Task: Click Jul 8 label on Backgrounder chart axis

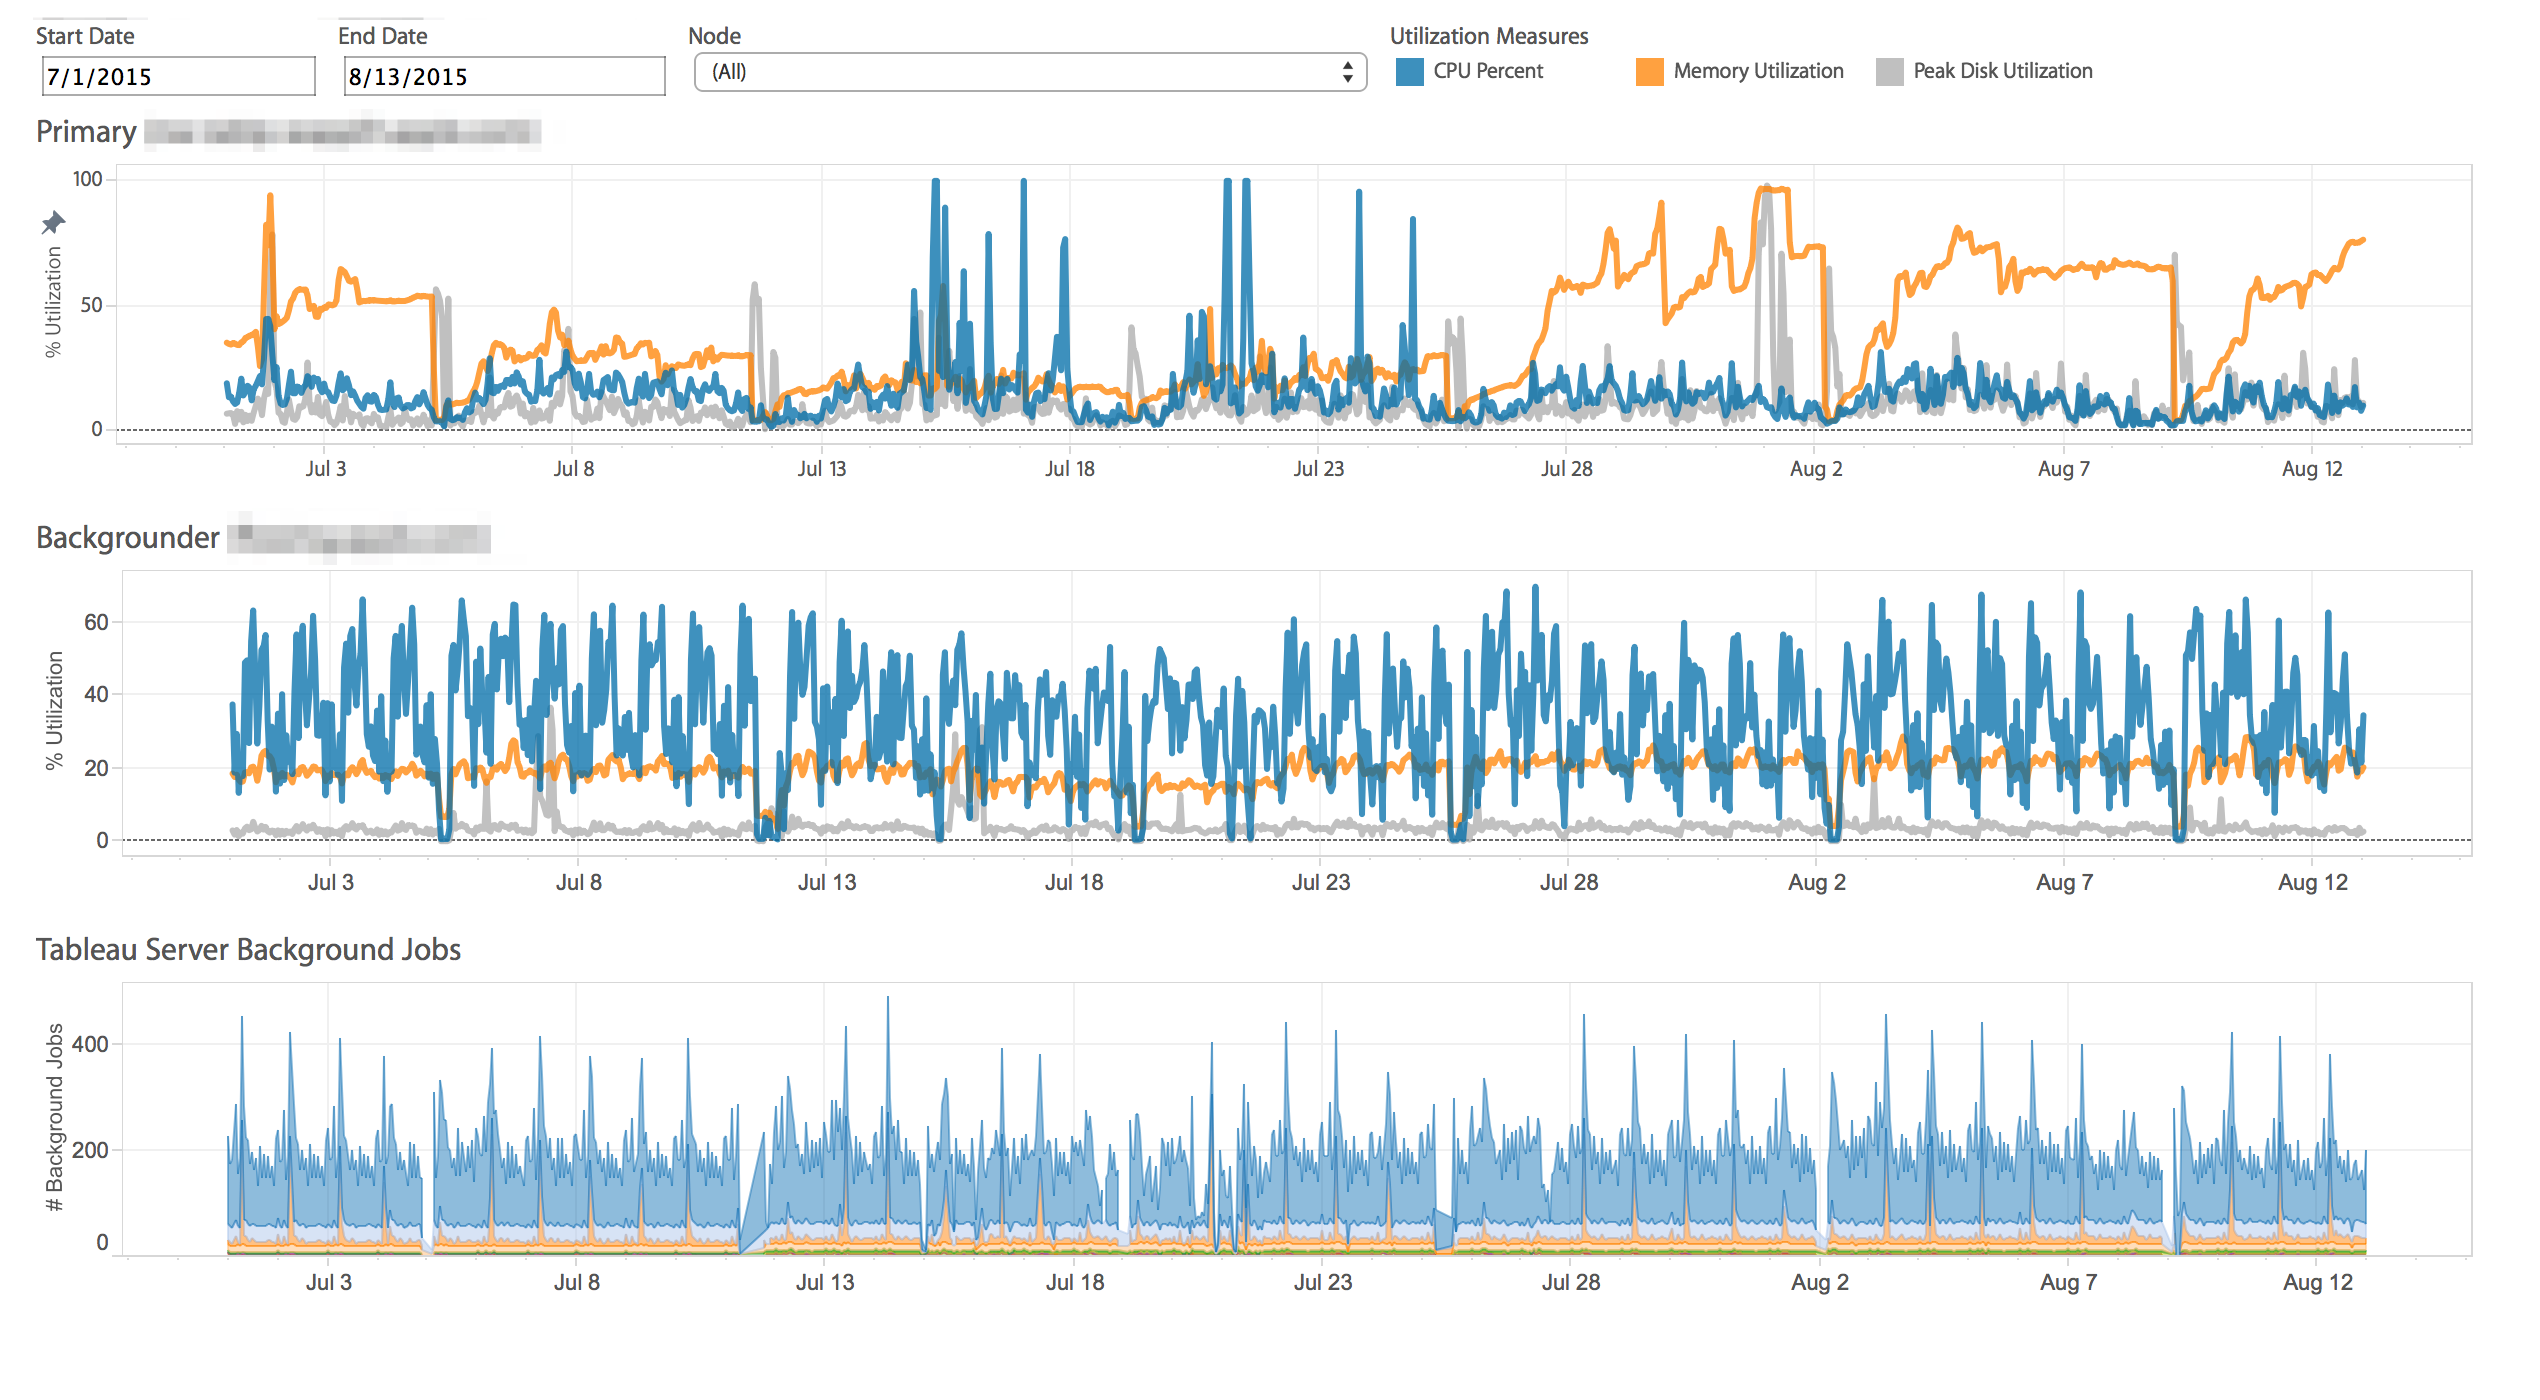Action: [x=579, y=882]
